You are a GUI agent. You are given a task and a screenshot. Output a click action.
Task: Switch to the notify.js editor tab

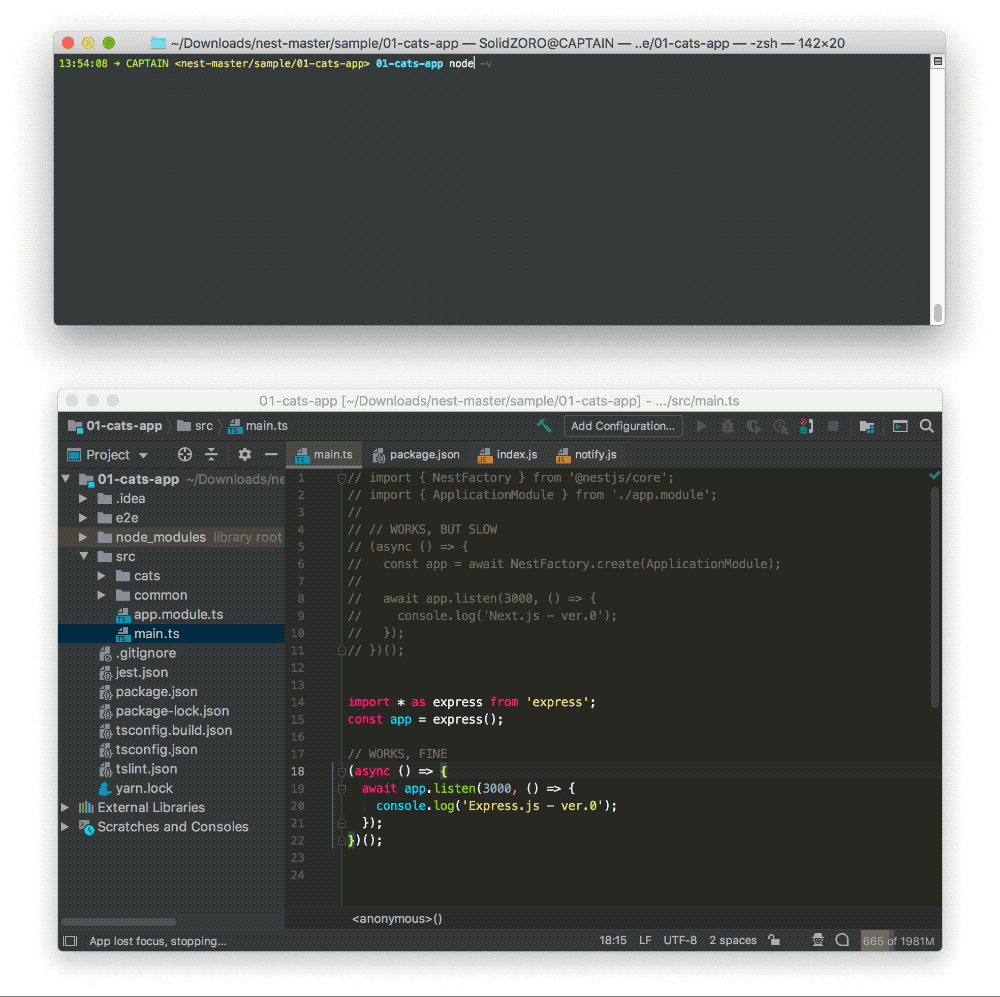click(x=586, y=454)
